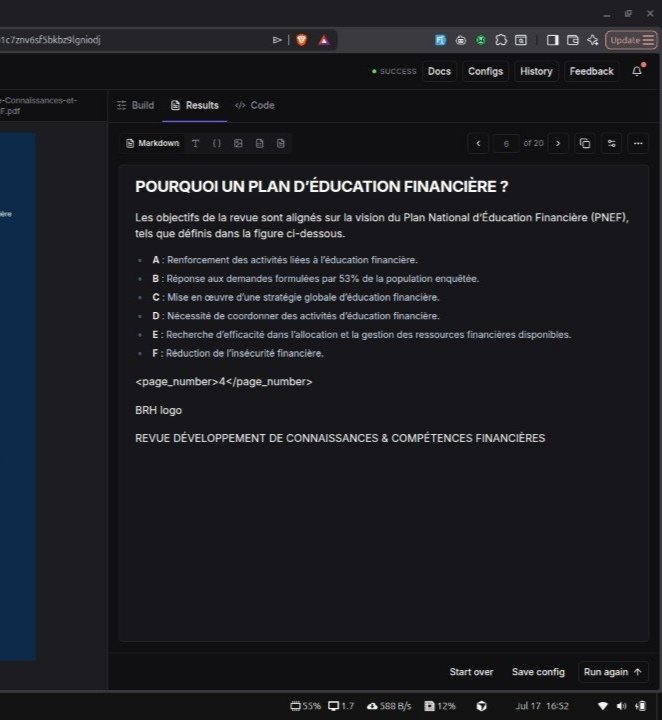Click disk usage 12% indicator

pyautogui.click(x=440, y=706)
